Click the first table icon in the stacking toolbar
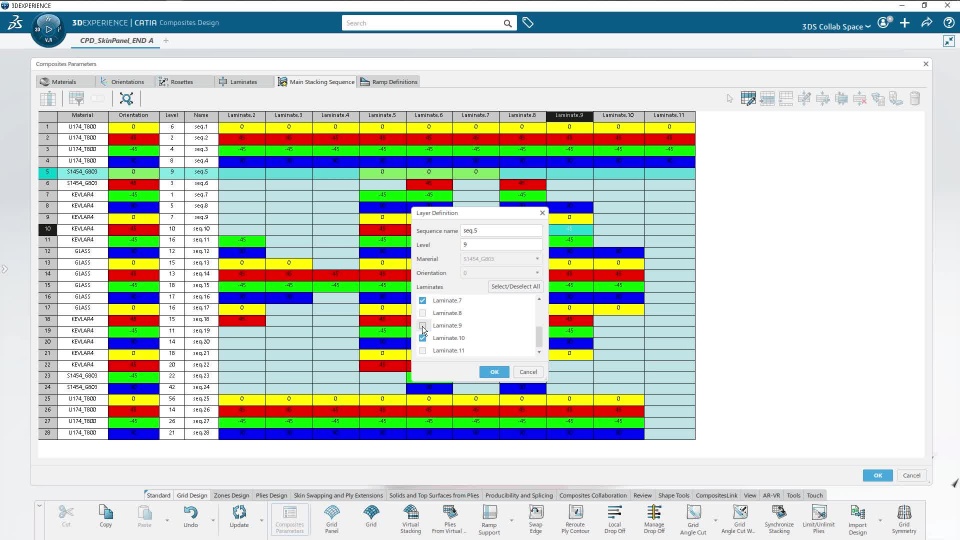Screen dimensions: 960x540 [x=48, y=99]
